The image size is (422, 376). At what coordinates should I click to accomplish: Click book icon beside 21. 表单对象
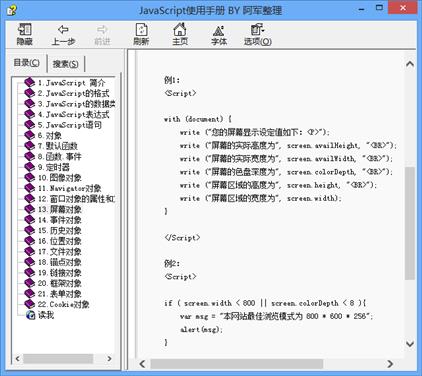(x=30, y=294)
